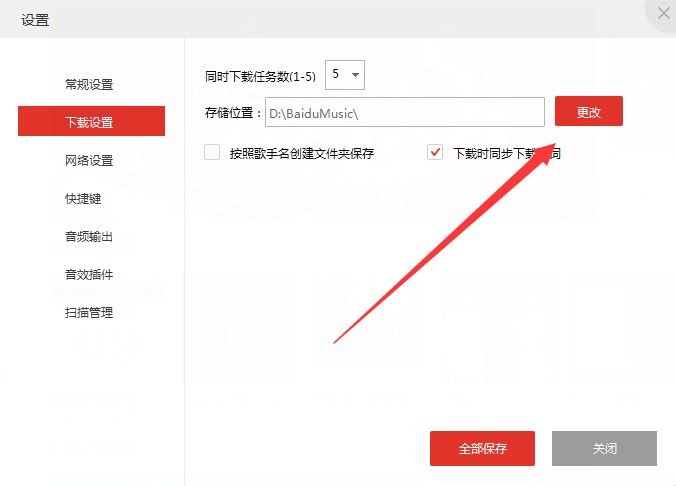Close settings dialog with X icon
Screen dimensions: 676x486
pos(663,13)
